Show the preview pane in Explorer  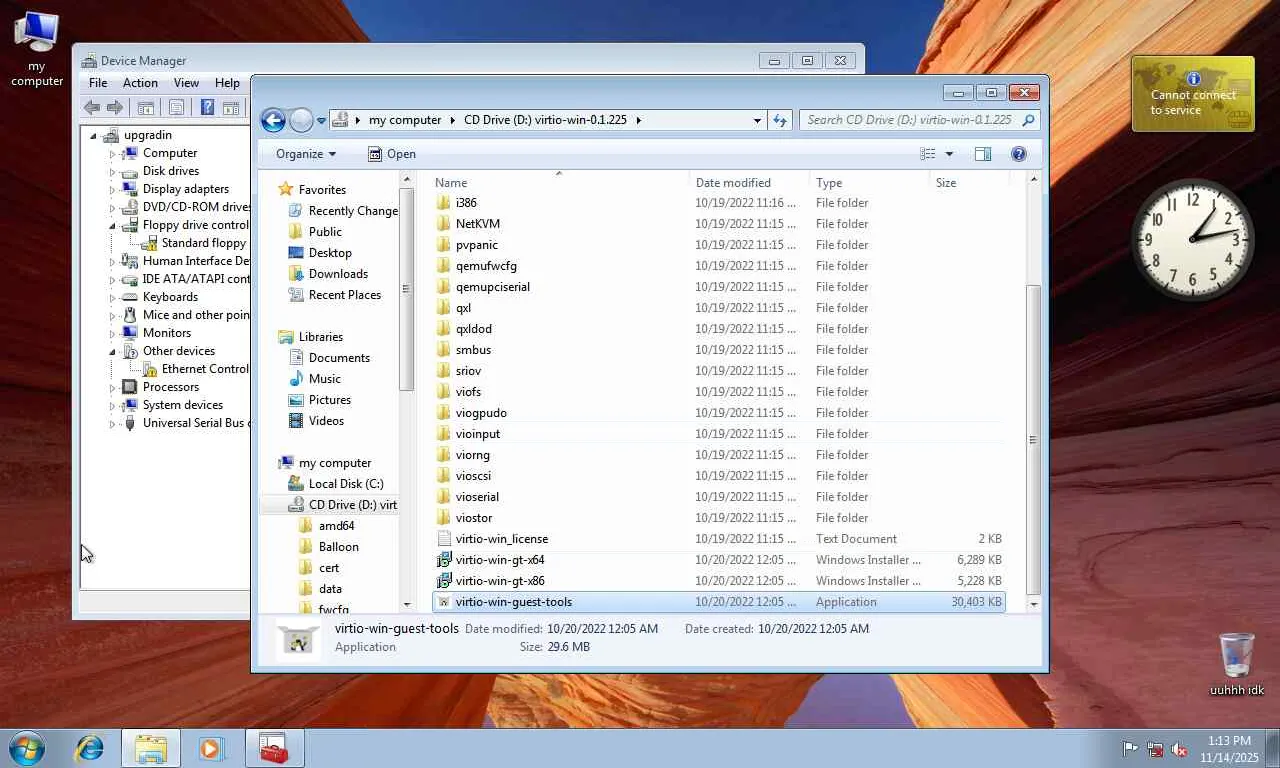click(983, 154)
